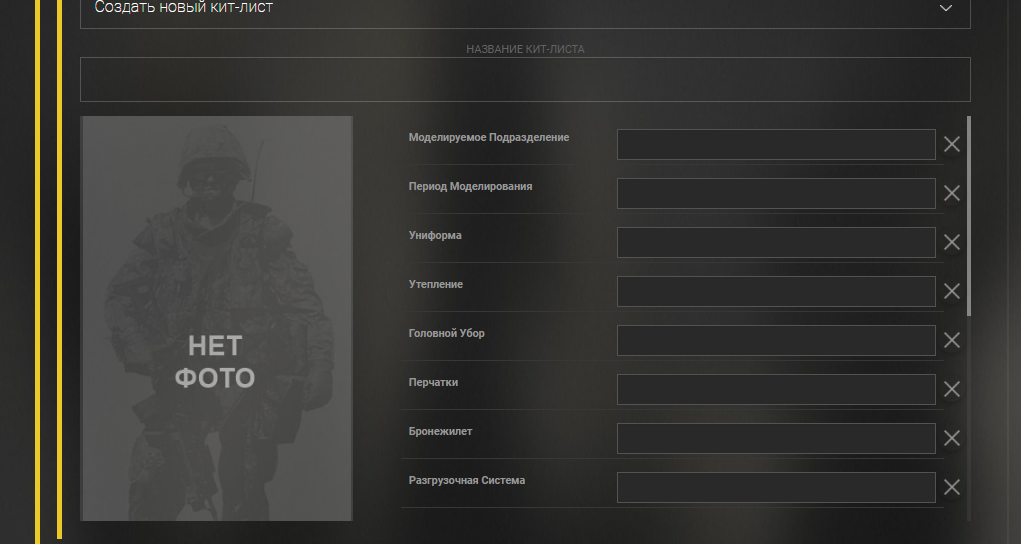Focus the 'Название кит-листа' name field

click(x=525, y=79)
